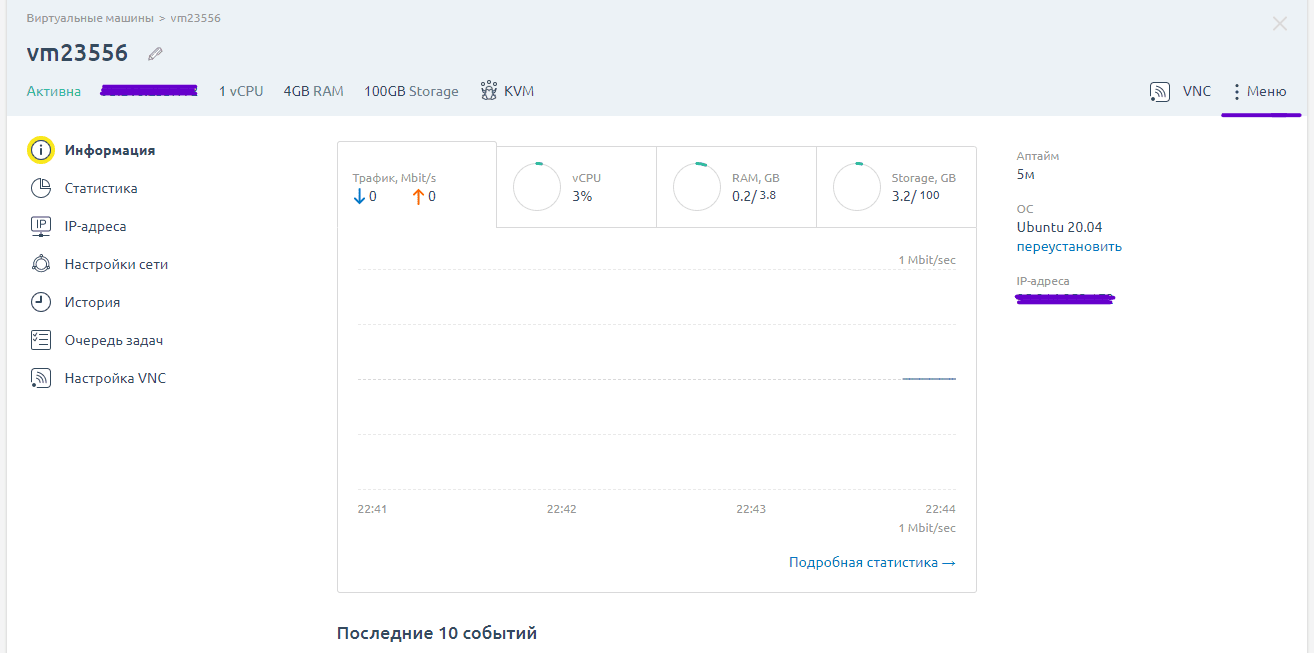Click the Очередь задач checklist icon
1314x653 pixels.
click(x=40, y=340)
